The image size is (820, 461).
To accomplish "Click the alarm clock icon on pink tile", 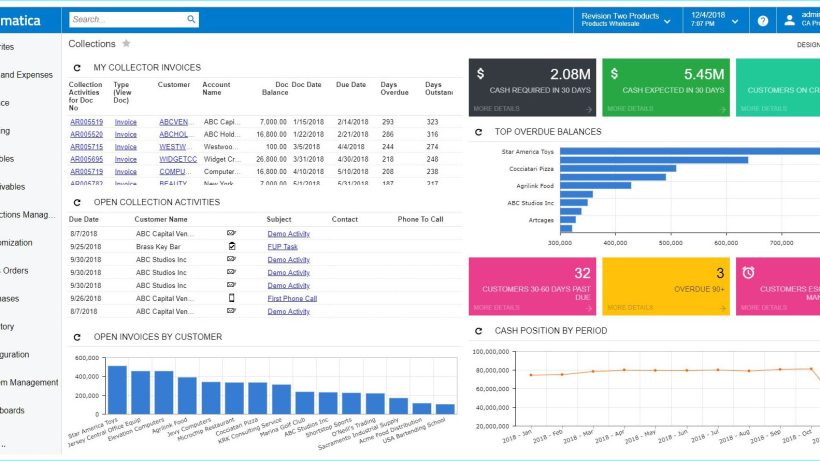I will click(748, 272).
